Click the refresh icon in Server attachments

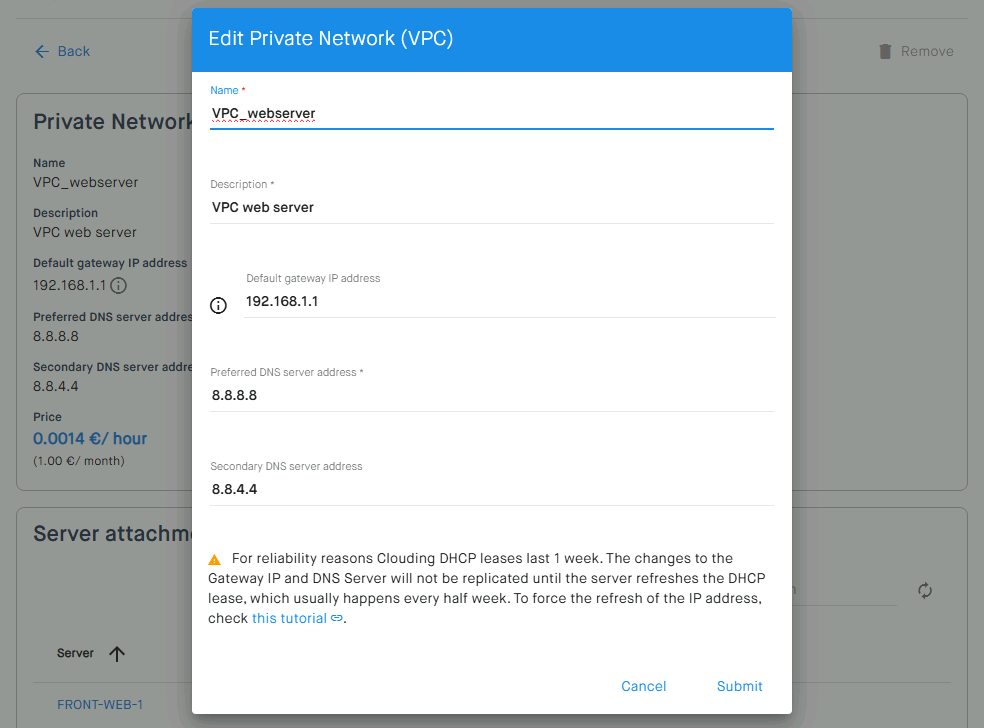click(x=924, y=591)
